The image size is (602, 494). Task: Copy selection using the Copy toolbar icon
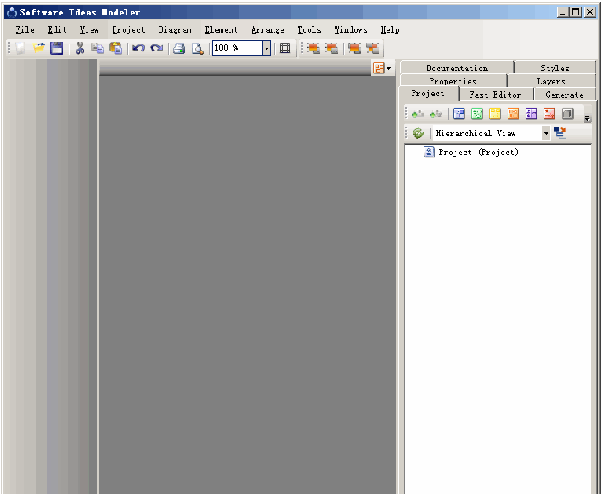(x=98, y=48)
